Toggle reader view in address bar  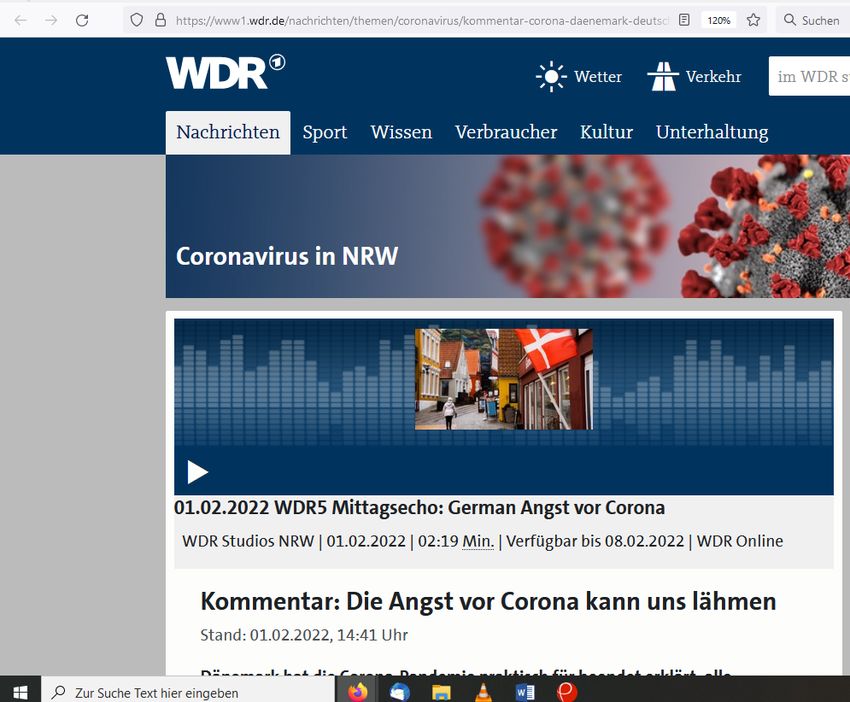click(684, 20)
